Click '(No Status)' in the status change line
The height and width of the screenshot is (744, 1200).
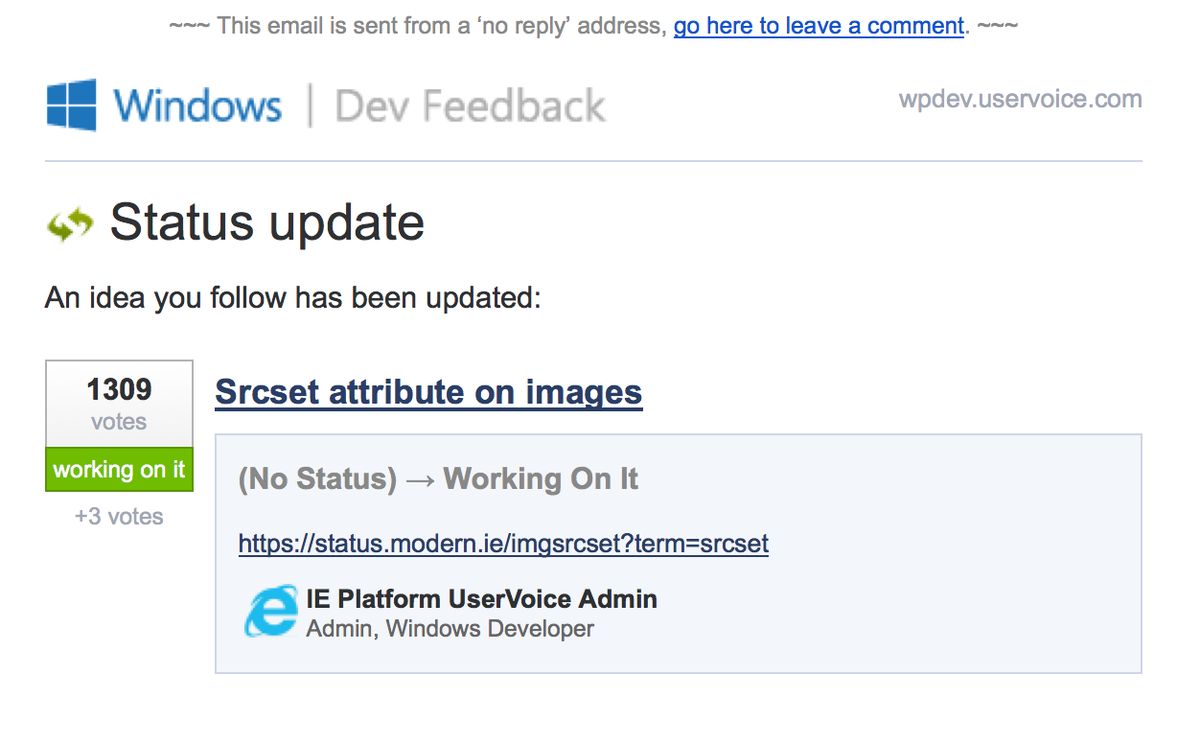317,479
